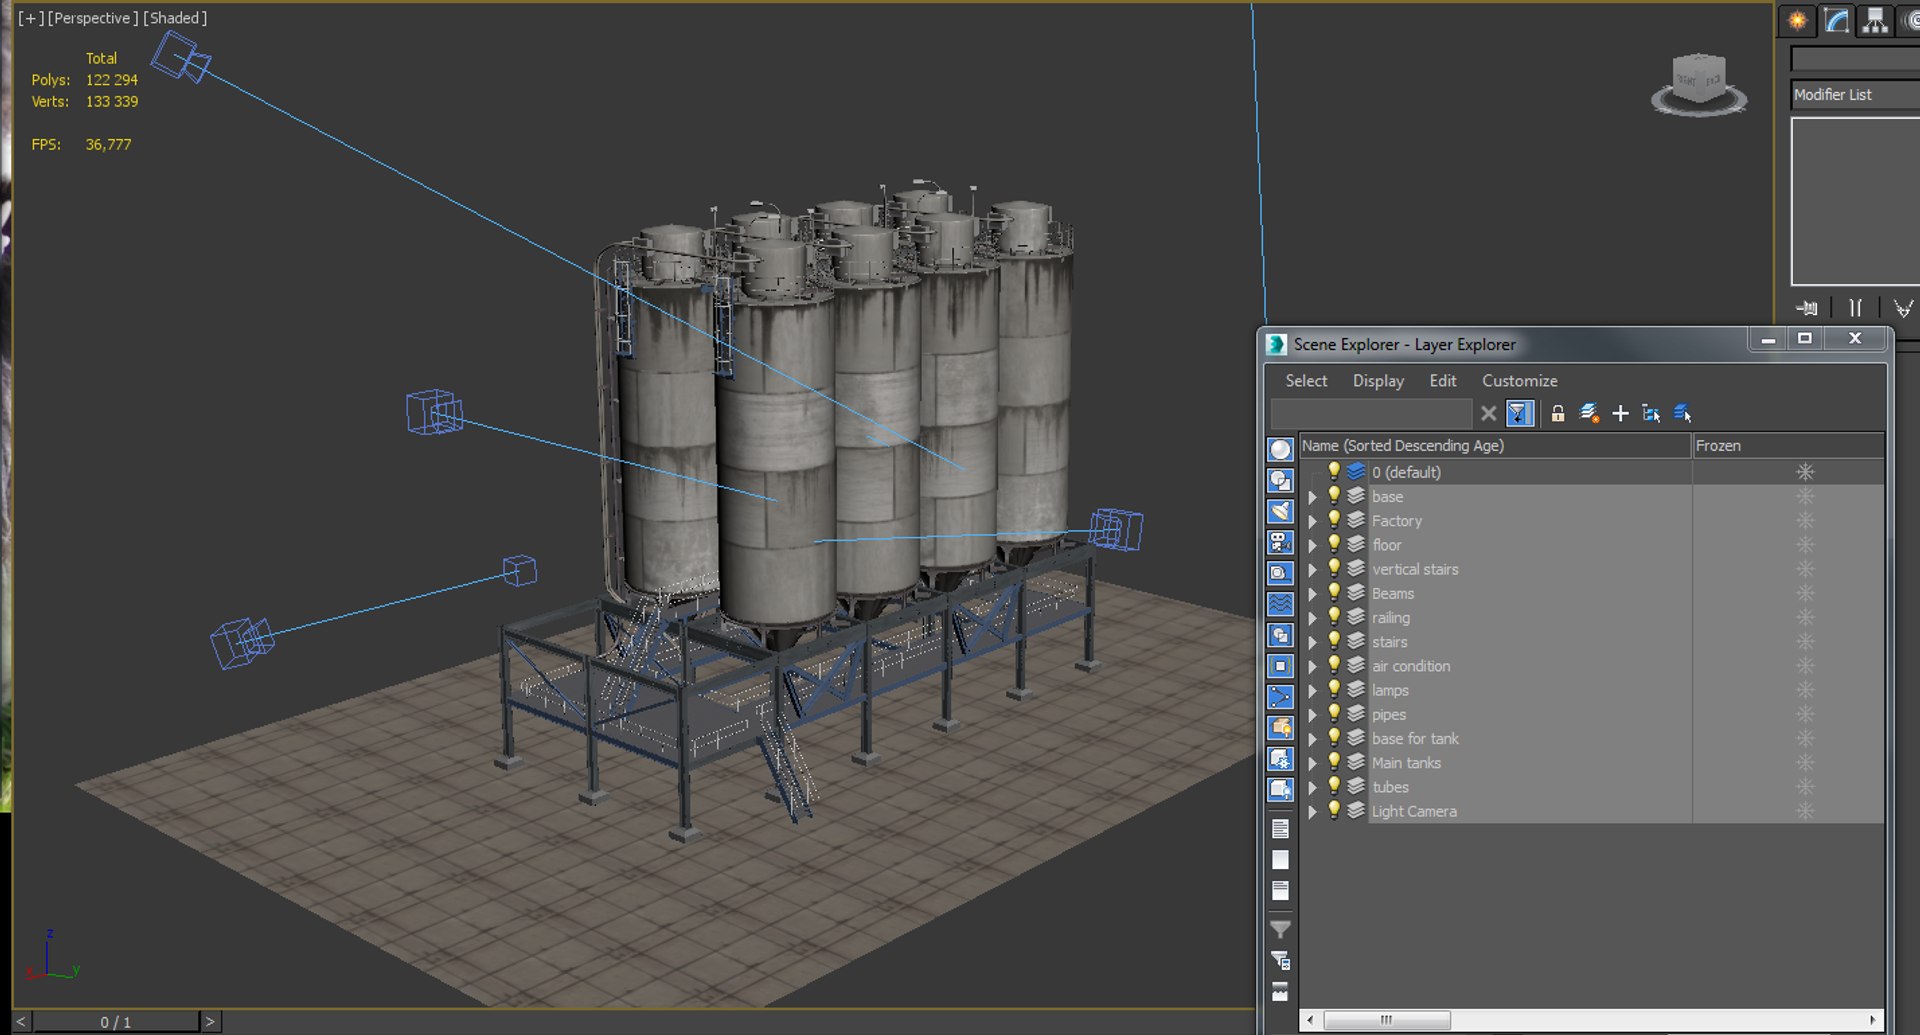Pin the modifier stack
Screen dimensions: 1920x1035
point(1806,308)
